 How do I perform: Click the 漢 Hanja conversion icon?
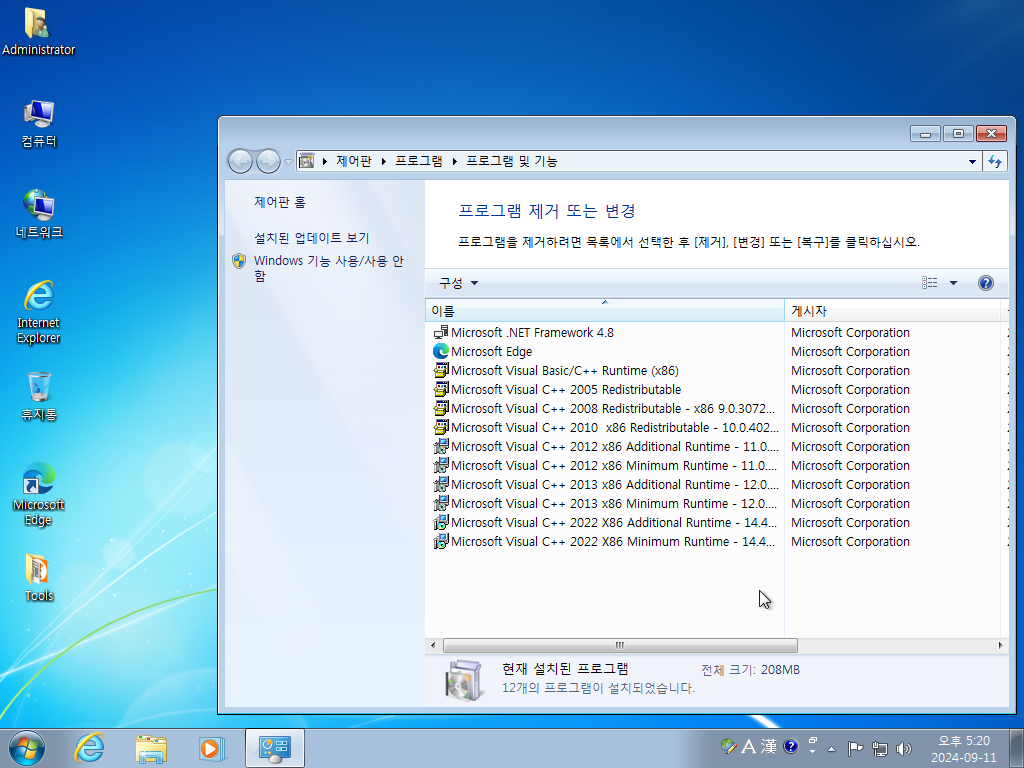tap(769, 746)
